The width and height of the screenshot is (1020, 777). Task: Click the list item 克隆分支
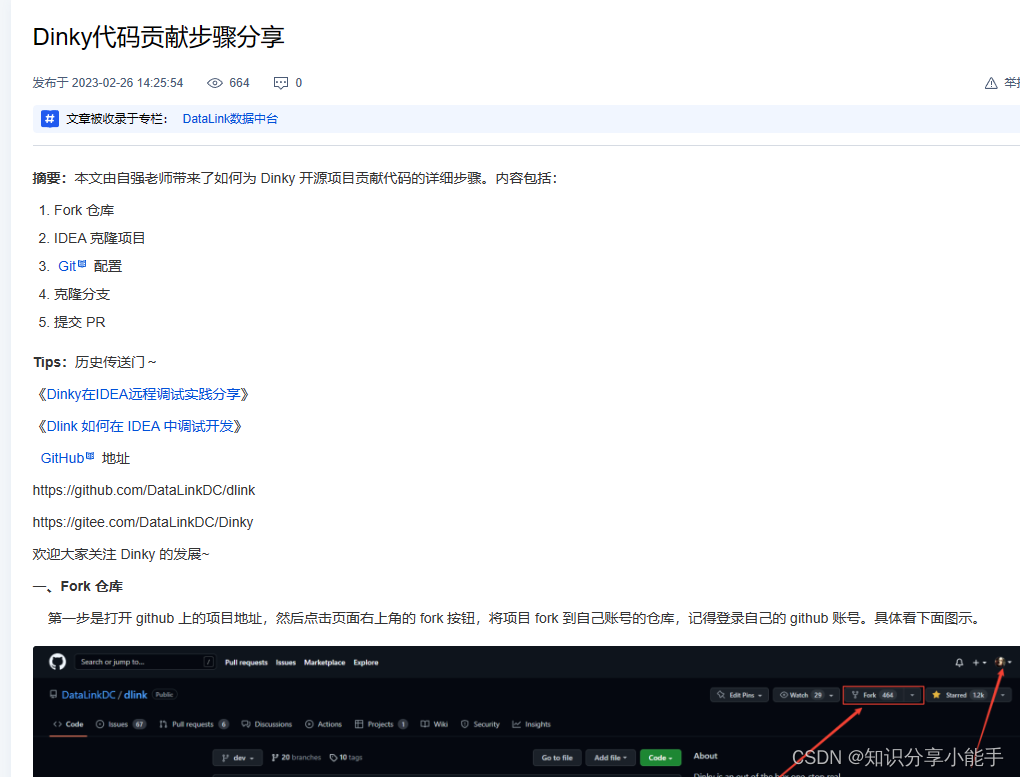[x=82, y=294]
